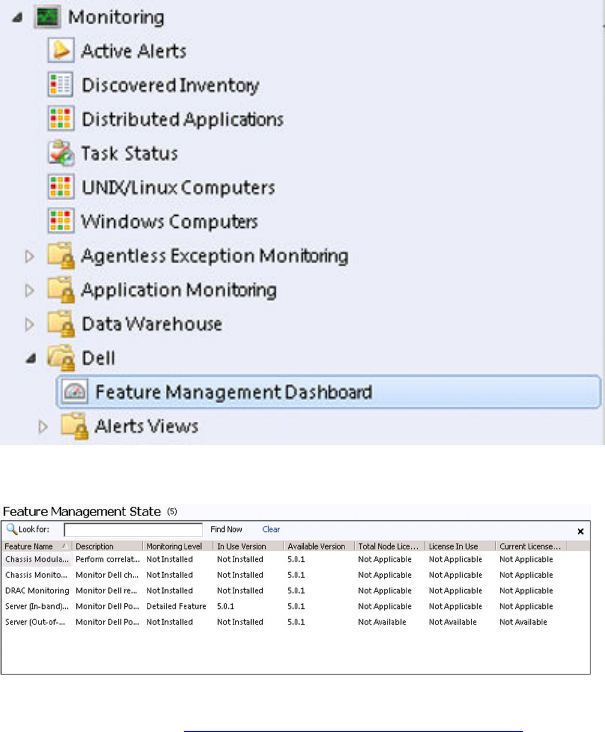Image resolution: width=605 pixels, height=732 pixels.
Task: Open Active Alerts view
Action: (x=134, y=51)
